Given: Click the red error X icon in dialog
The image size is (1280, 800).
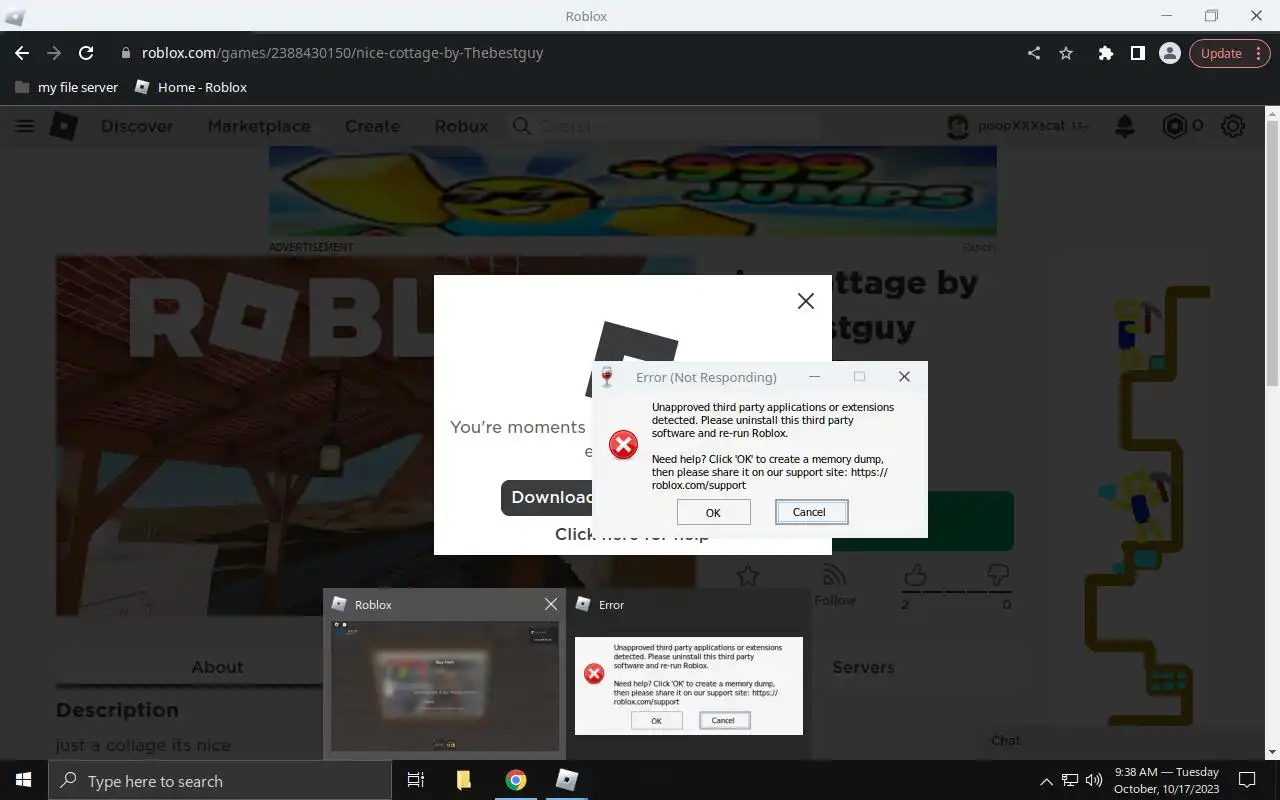Looking at the screenshot, I should [623, 445].
